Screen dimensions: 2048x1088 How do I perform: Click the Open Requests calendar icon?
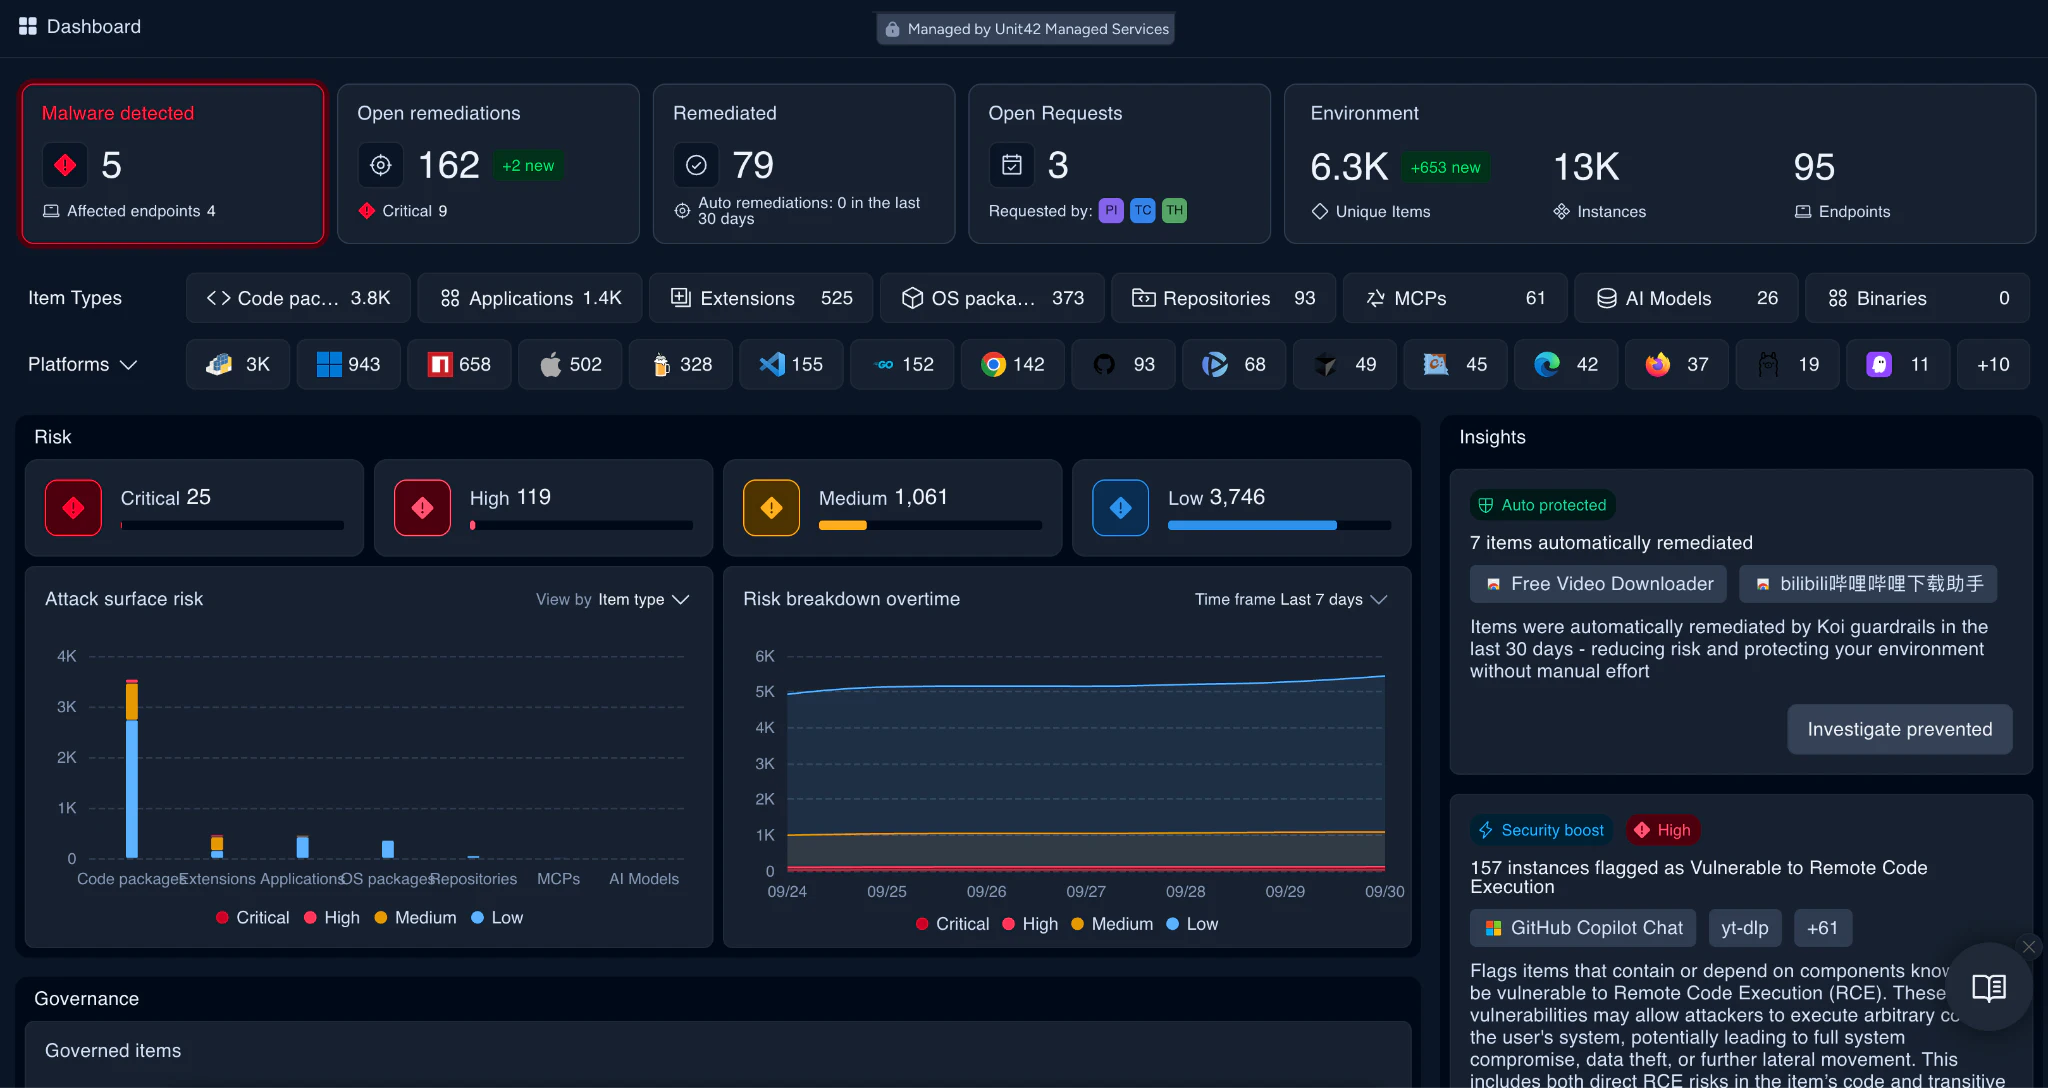pyautogui.click(x=1012, y=165)
